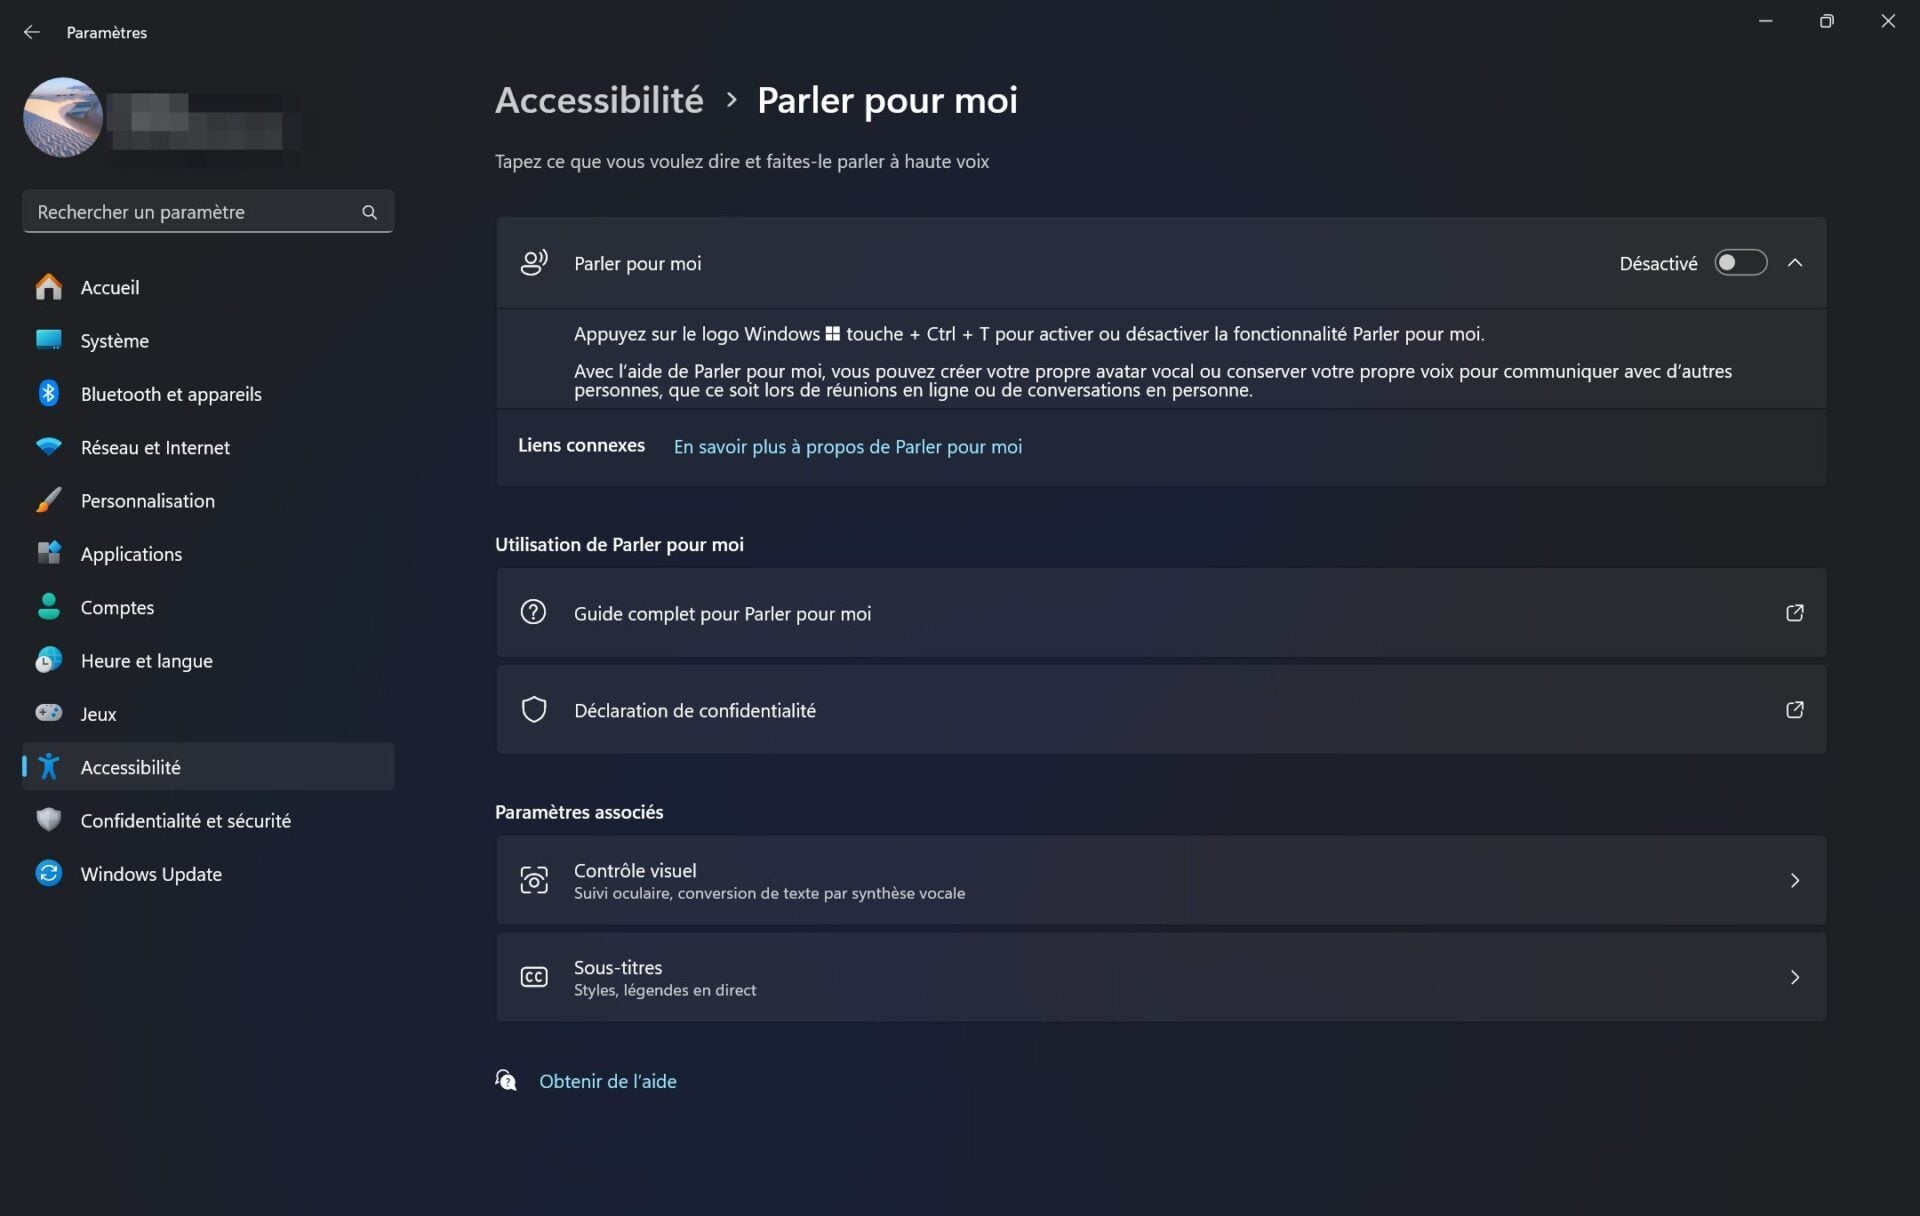This screenshot has height=1216, width=1920.
Task: Click the Rechercher un paramètre field
Action: (x=208, y=212)
